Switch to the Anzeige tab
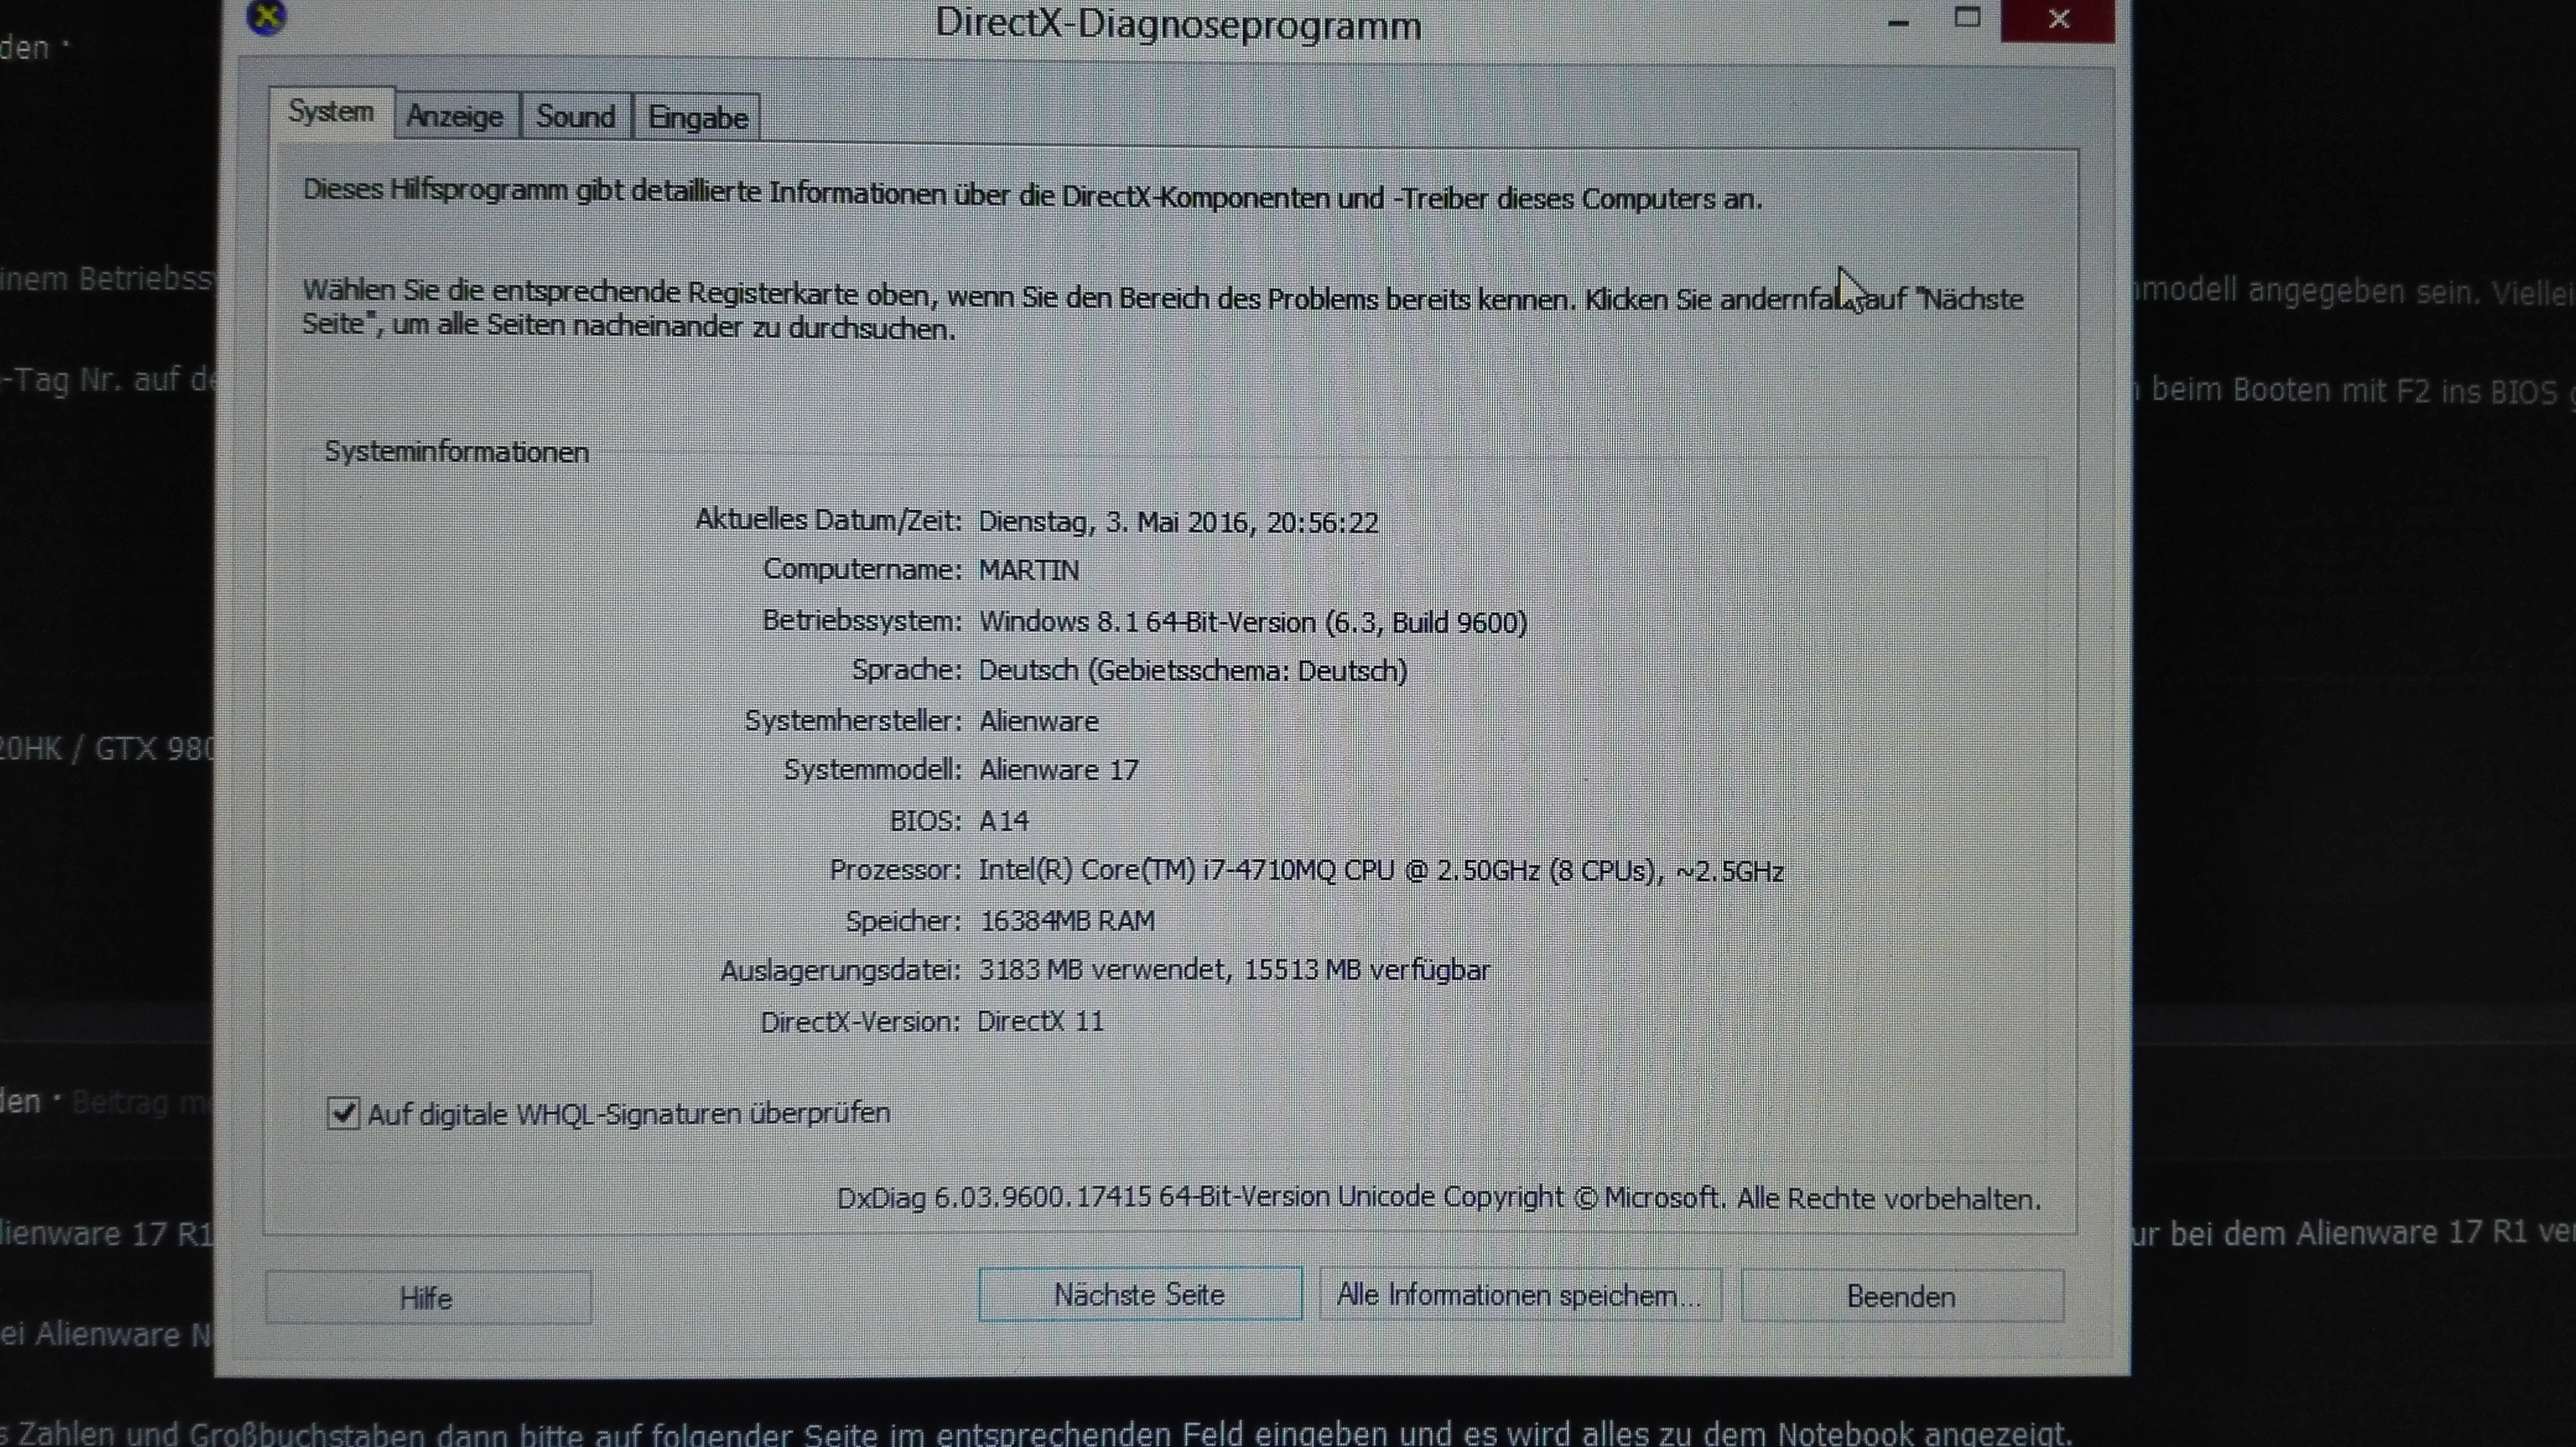The image size is (2576, 1447). (455, 117)
